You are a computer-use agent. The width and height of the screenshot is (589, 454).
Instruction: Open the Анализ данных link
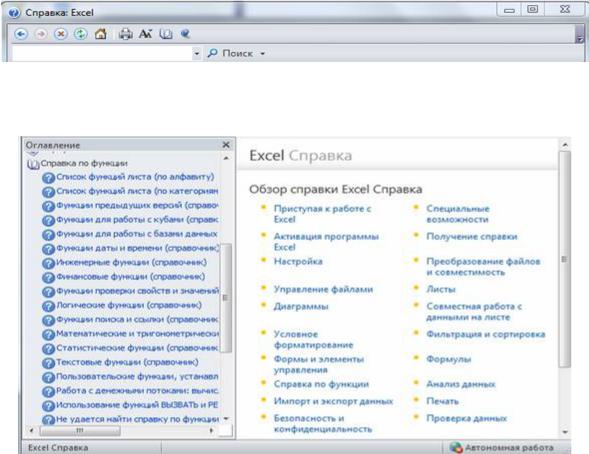[x=461, y=384]
